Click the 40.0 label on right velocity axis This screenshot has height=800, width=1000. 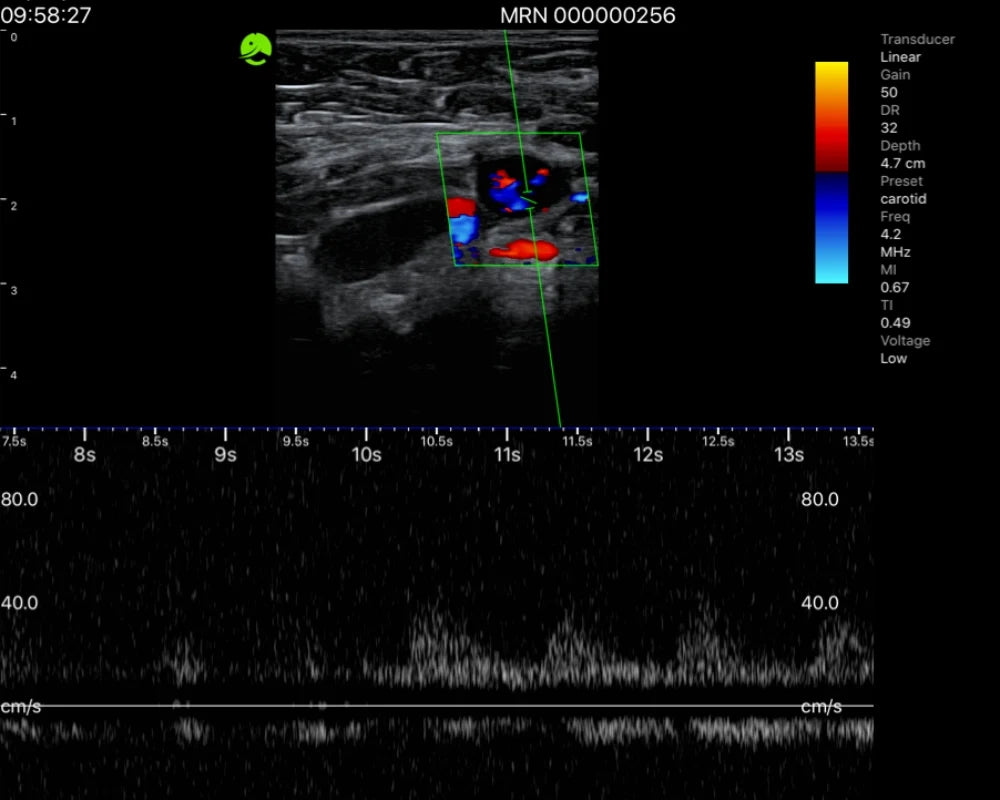point(820,603)
